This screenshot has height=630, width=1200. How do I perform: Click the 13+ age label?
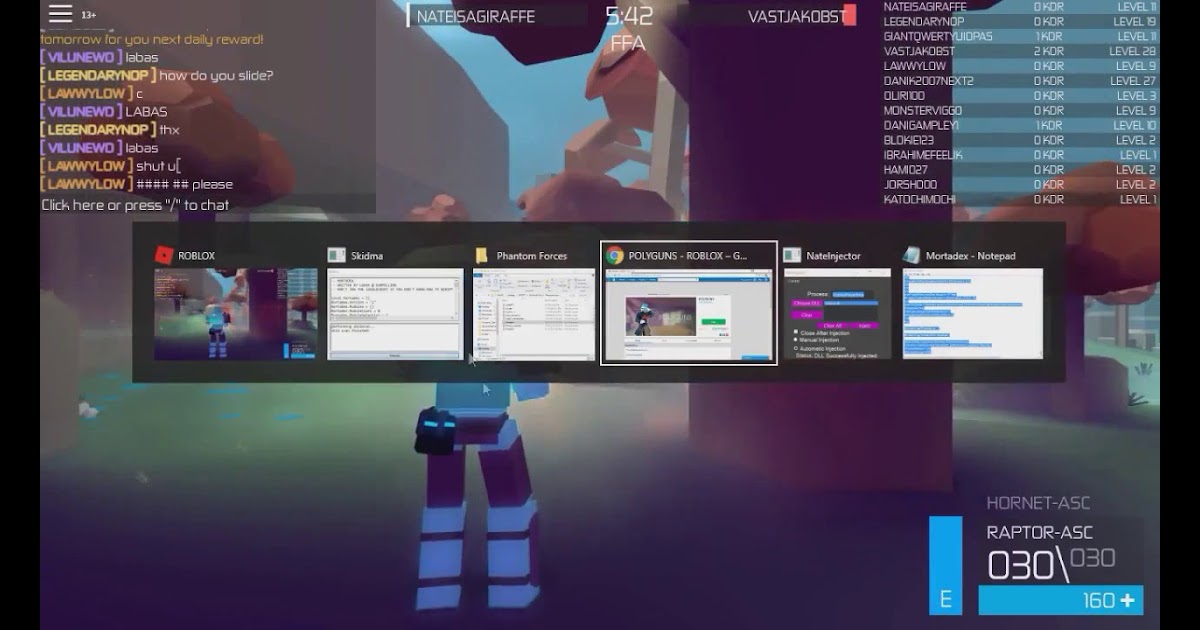(89, 15)
